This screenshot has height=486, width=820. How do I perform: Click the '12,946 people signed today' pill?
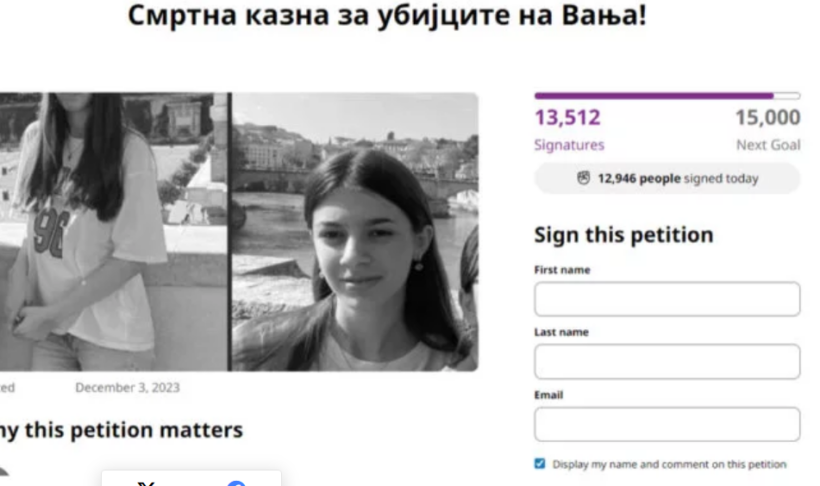tap(667, 178)
